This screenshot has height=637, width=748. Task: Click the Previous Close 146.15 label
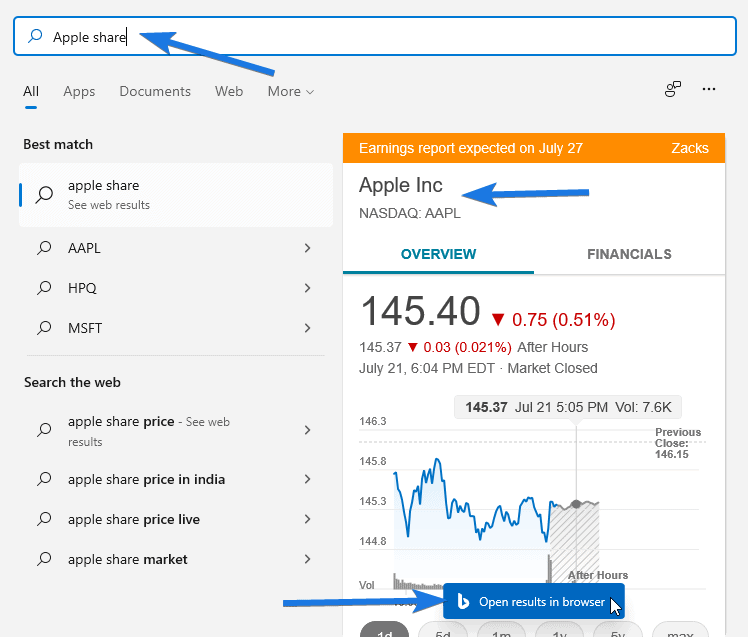click(677, 443)
